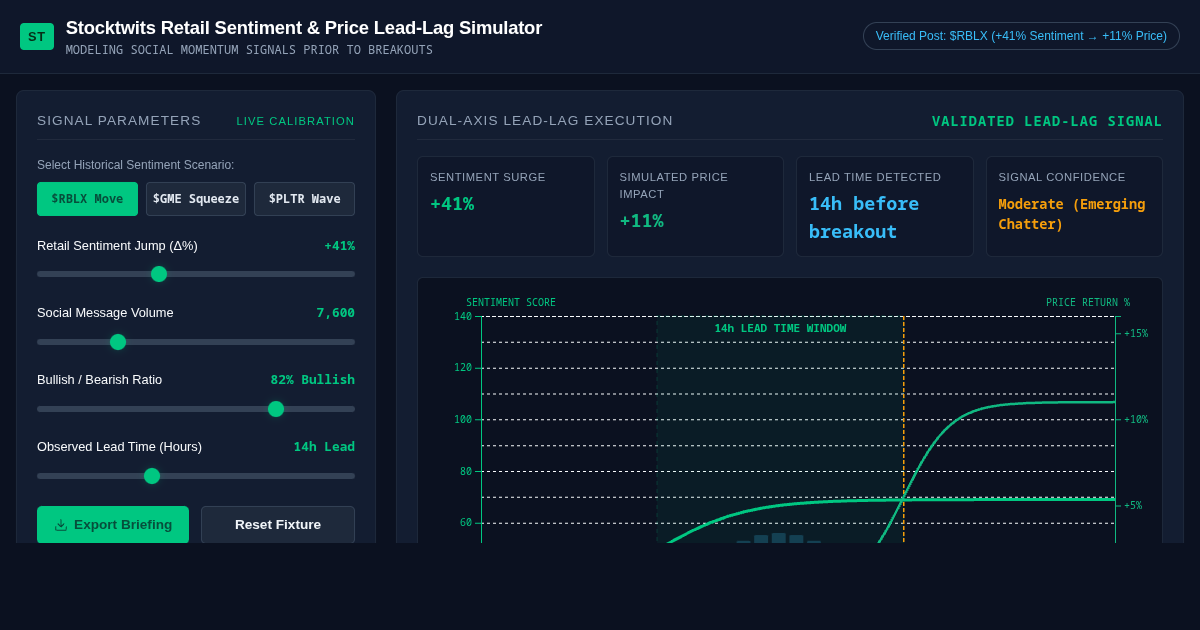Click the download icon in Export Briefing

point(61,525)
